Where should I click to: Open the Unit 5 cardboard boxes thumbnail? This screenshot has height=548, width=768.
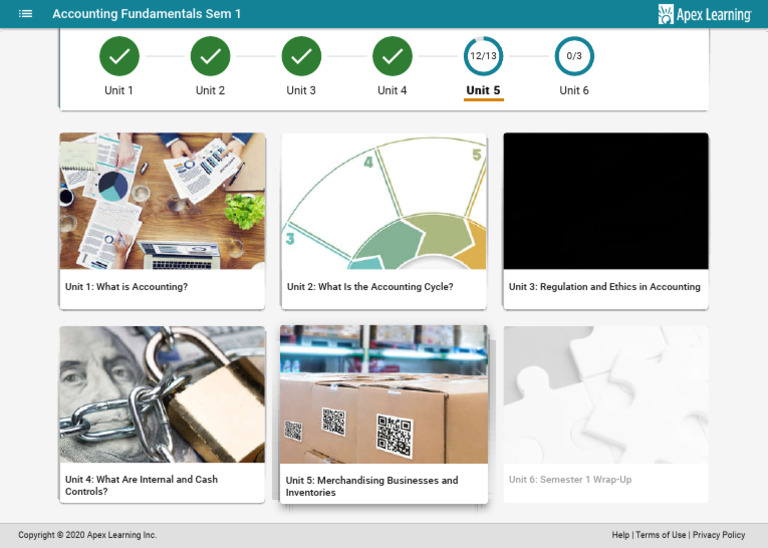pyautogui.click(x=384, y=394)
